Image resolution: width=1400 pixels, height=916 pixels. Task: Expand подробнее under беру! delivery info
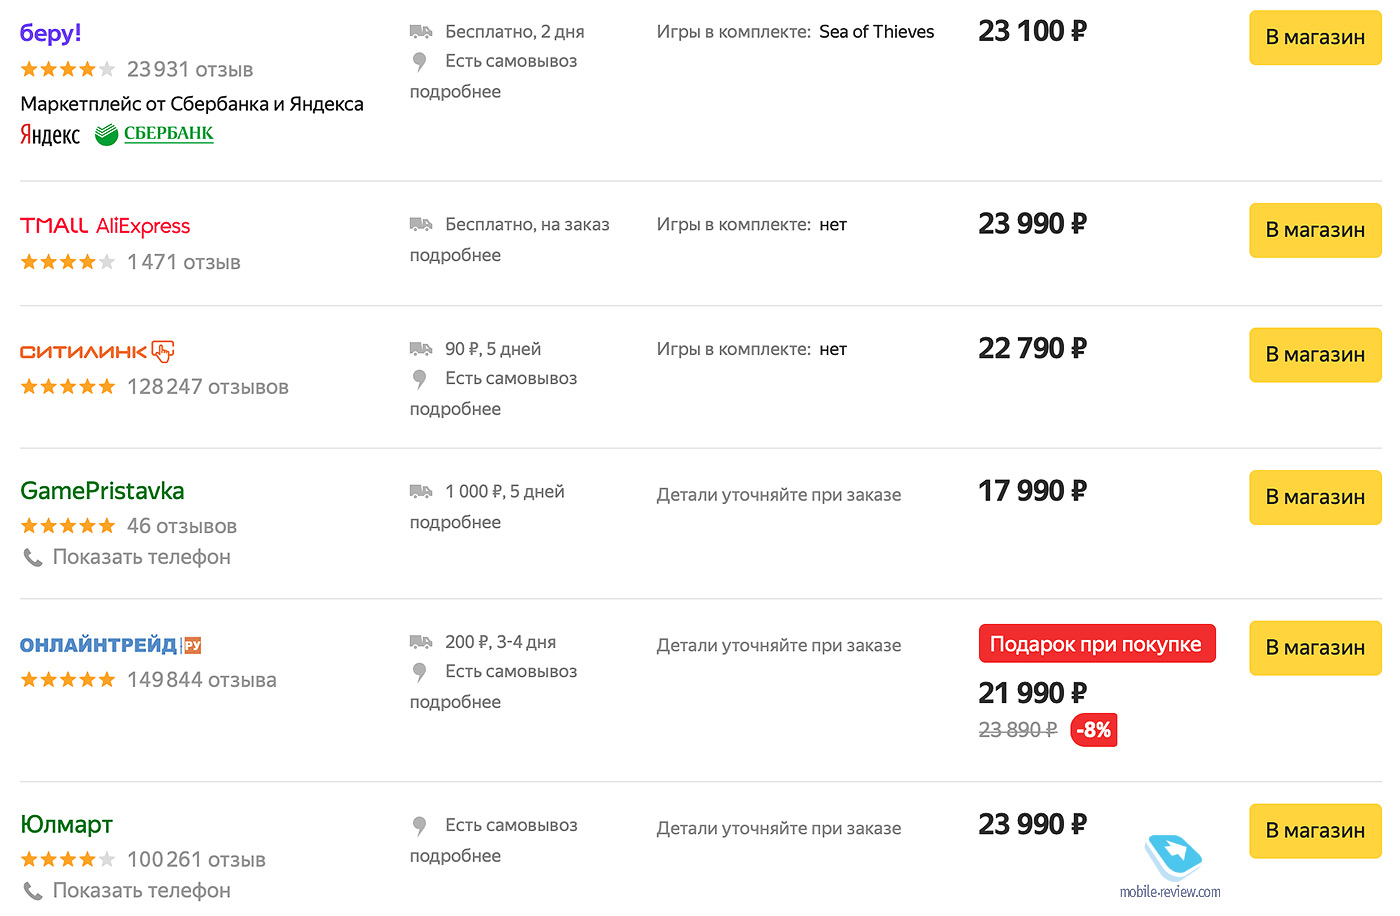click(455, 92)
